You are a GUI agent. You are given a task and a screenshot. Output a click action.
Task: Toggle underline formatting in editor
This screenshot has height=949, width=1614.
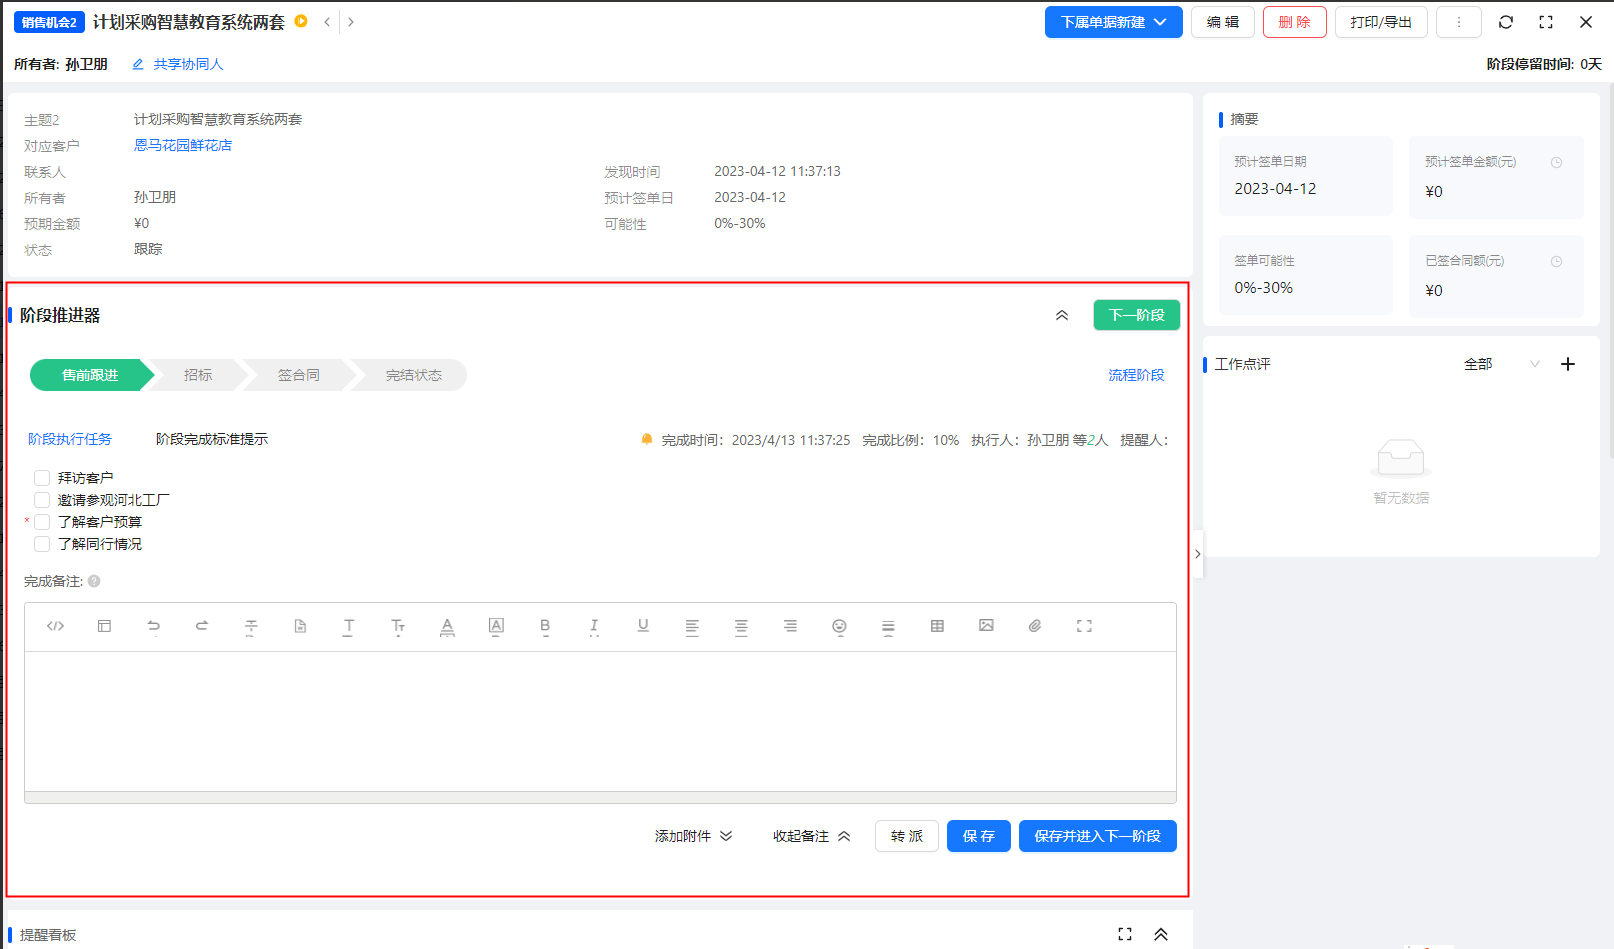coord(643,626)
